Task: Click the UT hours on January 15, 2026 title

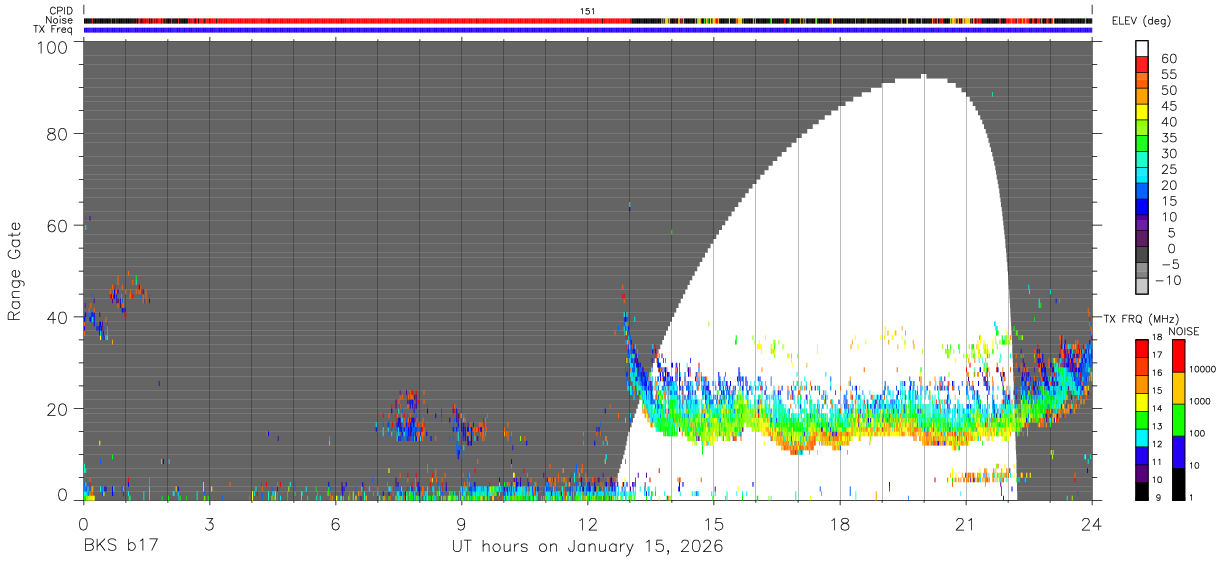Action: click(x=587, y=548)
